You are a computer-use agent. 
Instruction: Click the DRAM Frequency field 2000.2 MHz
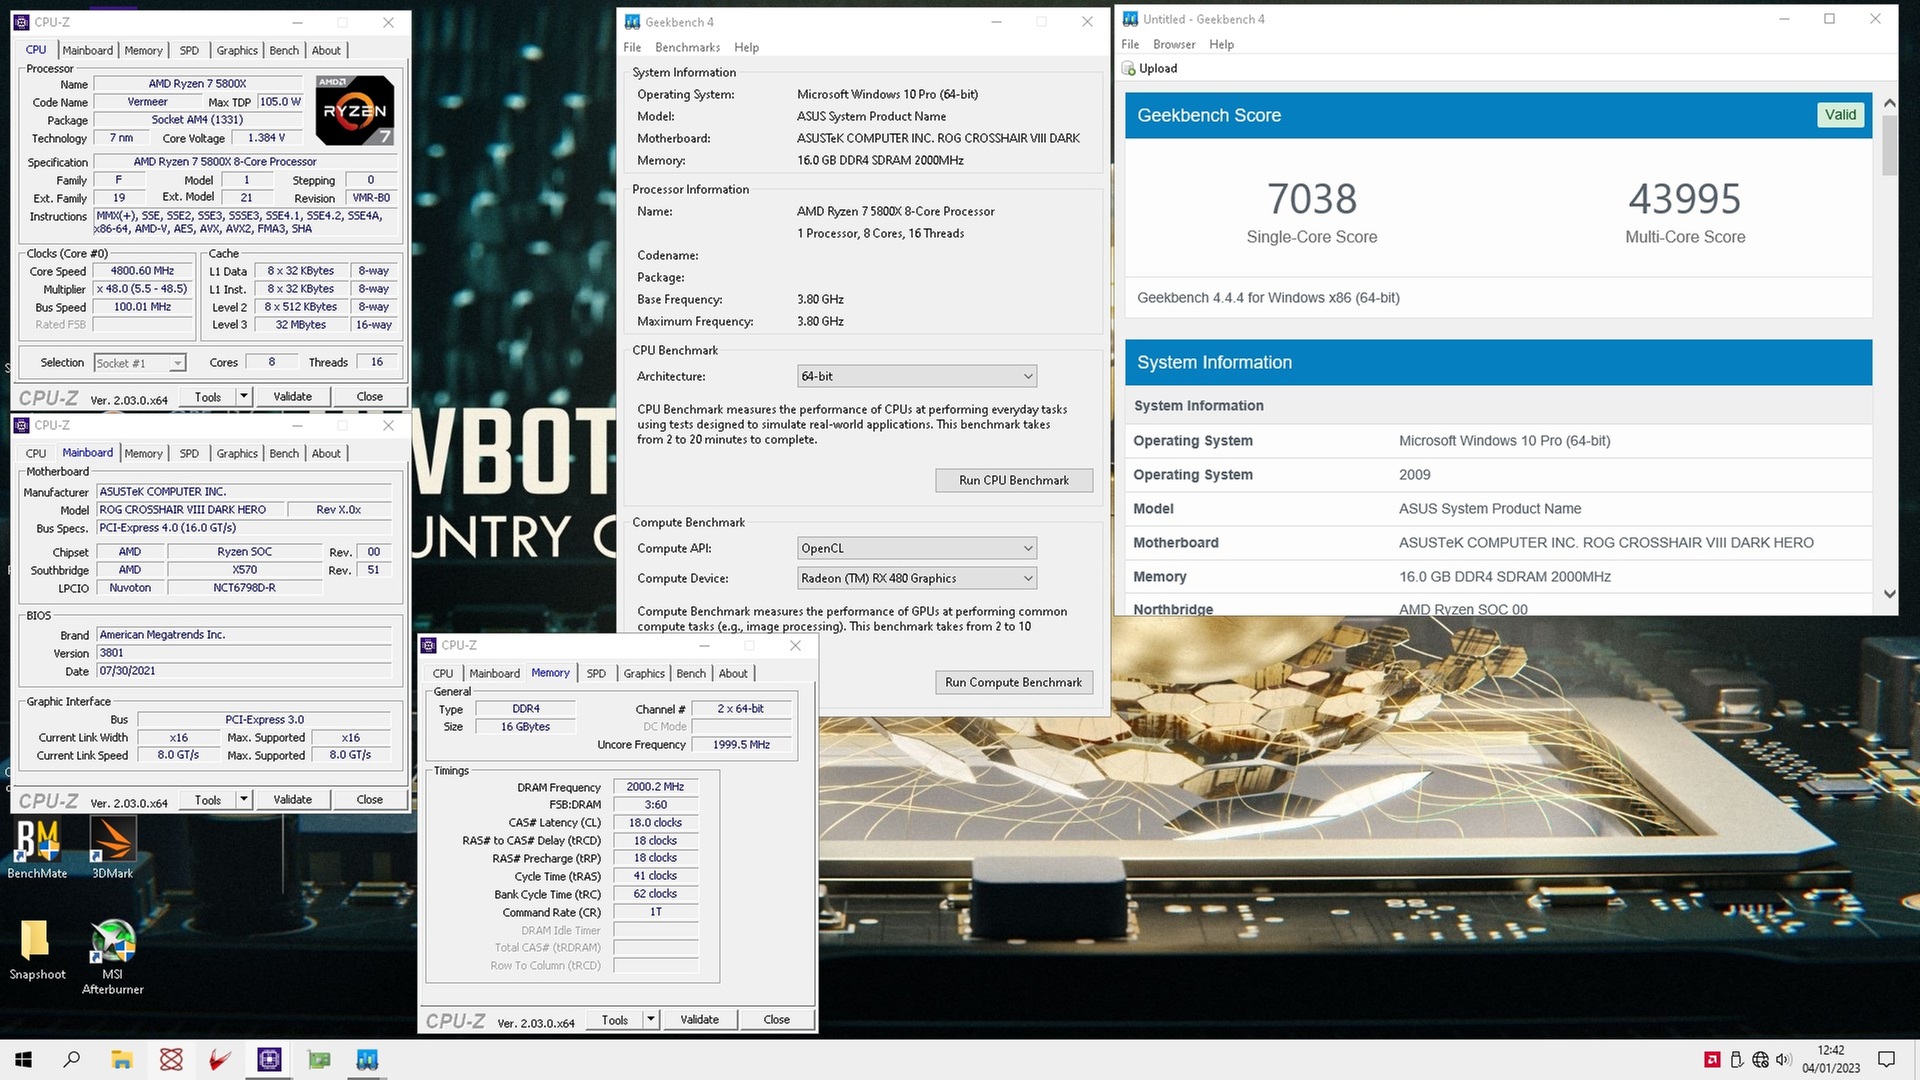pyautogui.click(x=655, y=787)
